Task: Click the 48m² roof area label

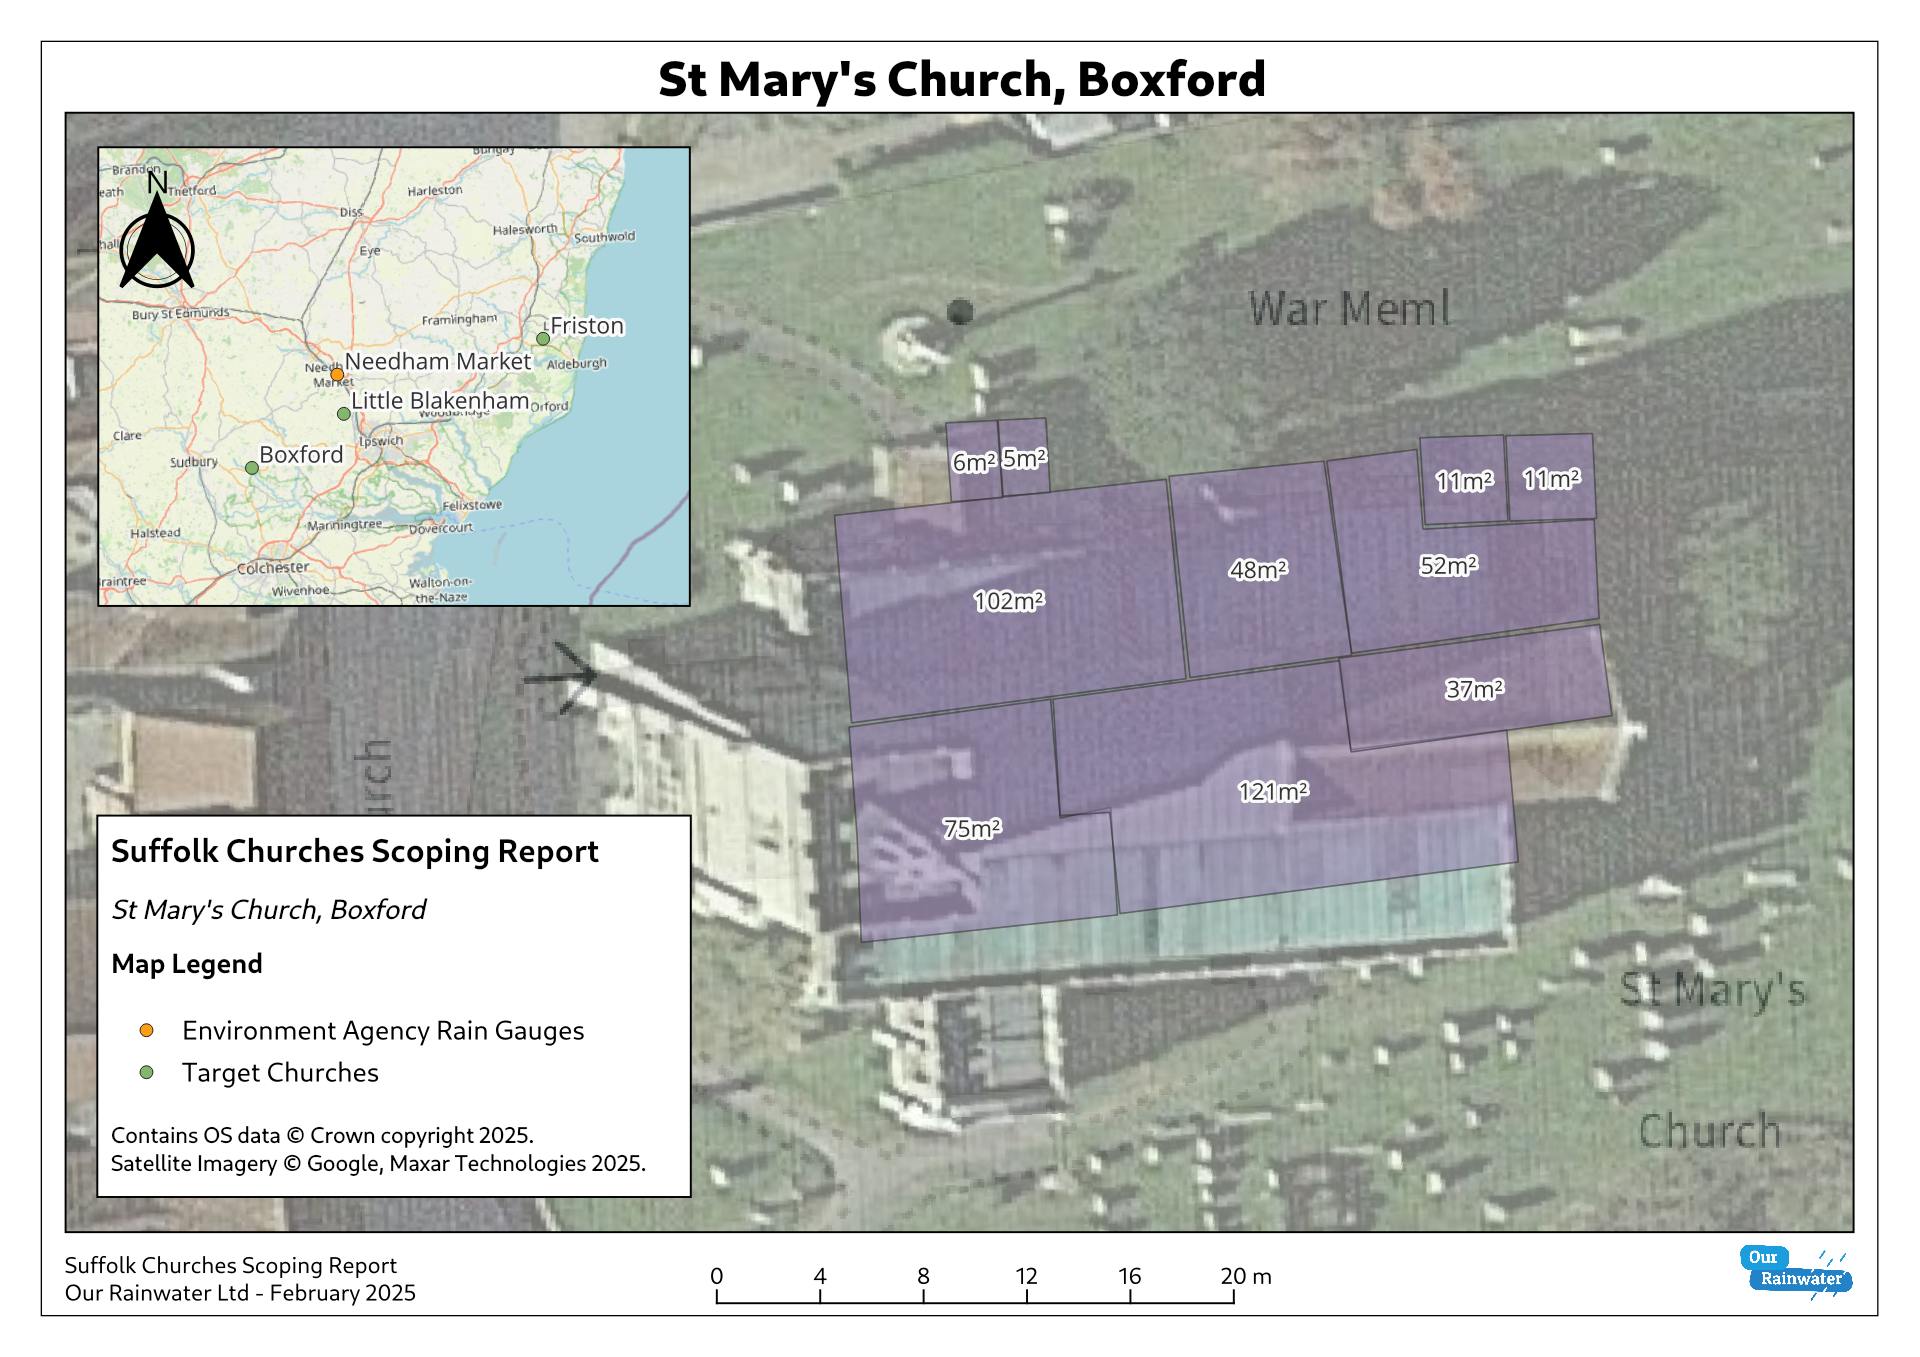Action: pyautogui.click(x=1257, y=570)
